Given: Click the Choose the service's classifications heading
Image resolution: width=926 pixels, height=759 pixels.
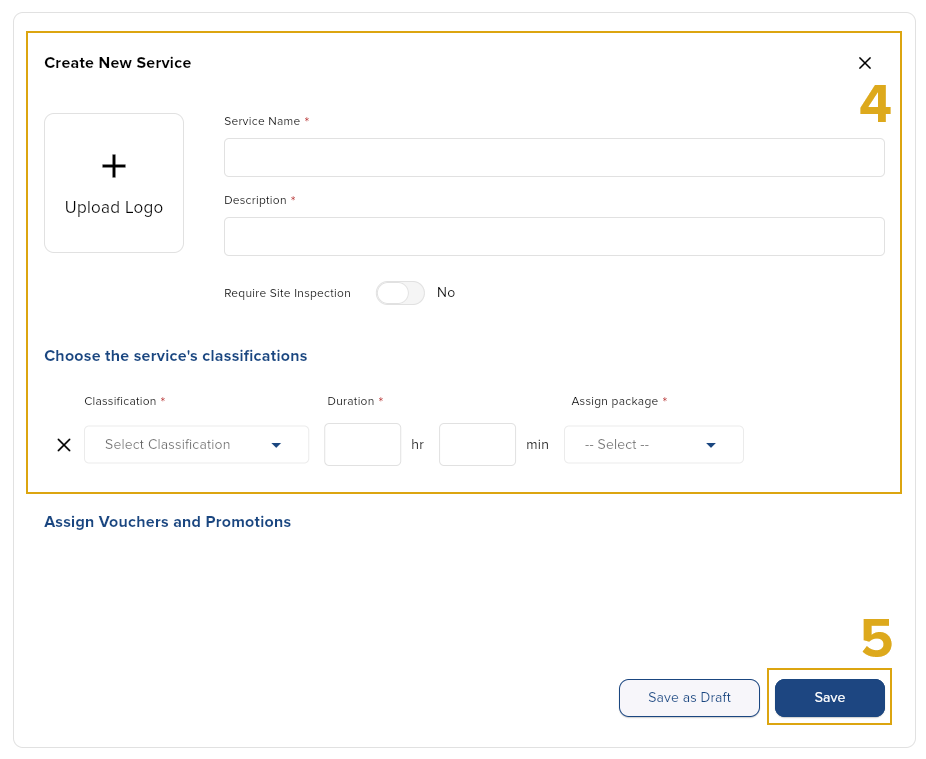Looking at the screenshot, I should click(x=176, y=356).
